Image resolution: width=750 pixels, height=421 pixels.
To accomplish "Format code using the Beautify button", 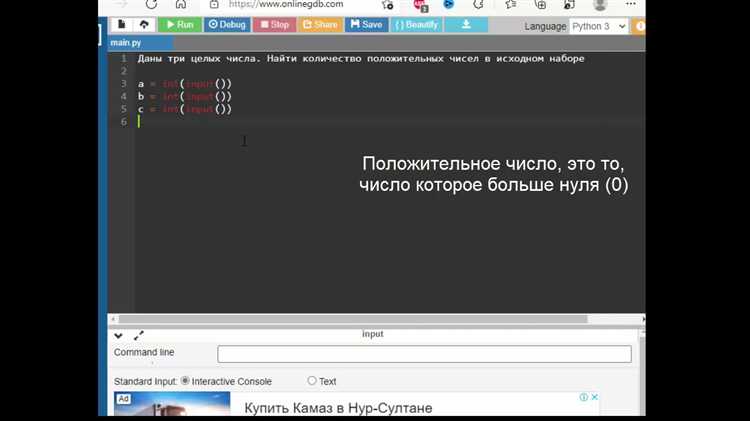I will click(416, 24).
